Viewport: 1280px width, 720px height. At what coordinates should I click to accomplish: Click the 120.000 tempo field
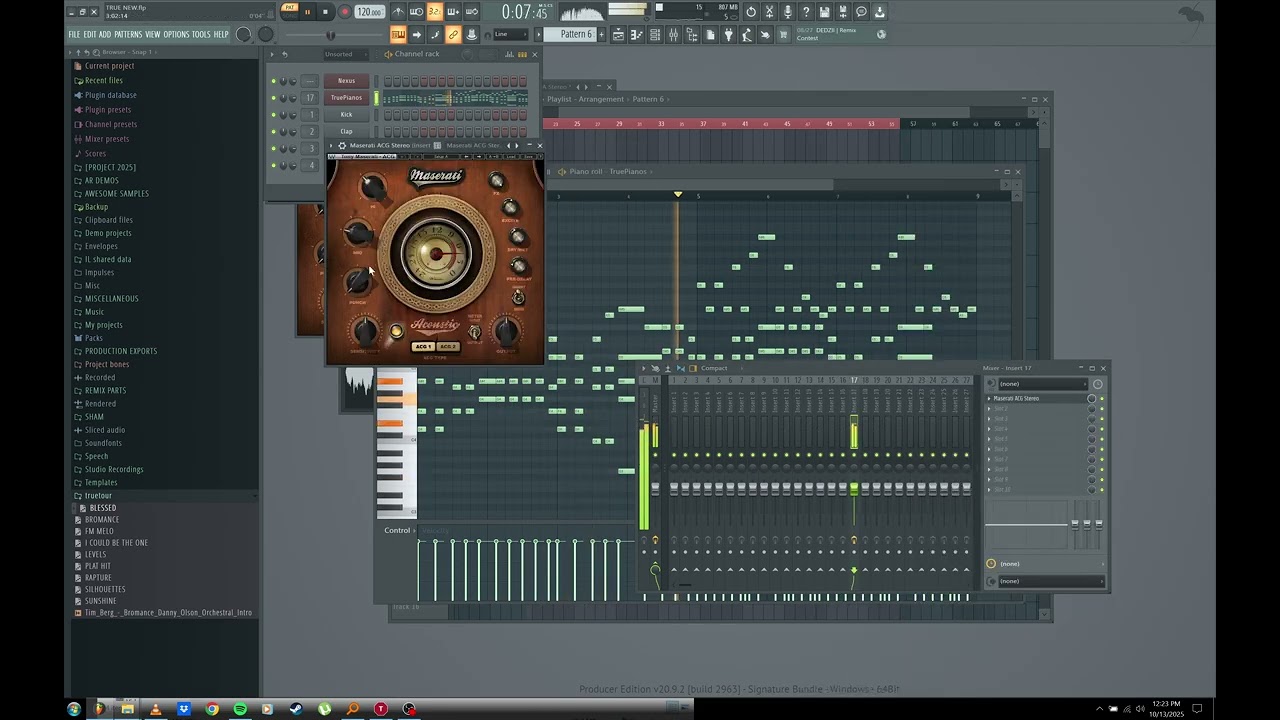tap(369, 12)
